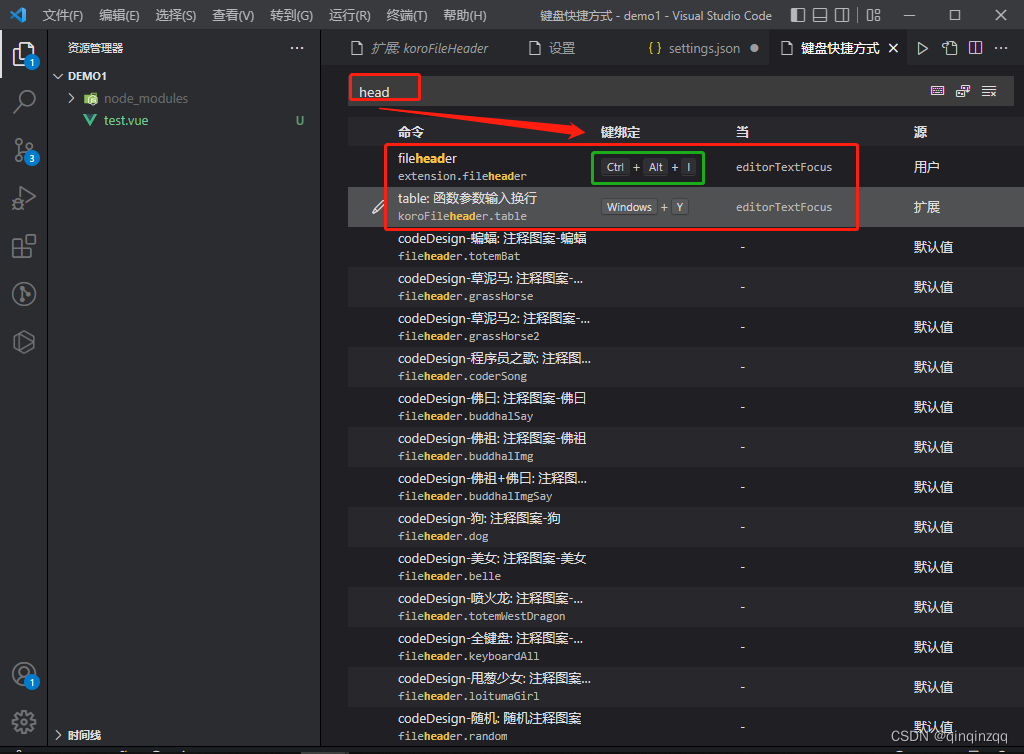1024x754 pixels.
Task: Open the hexagon extension icon in activity bar
Action: (x=24, y=342)
